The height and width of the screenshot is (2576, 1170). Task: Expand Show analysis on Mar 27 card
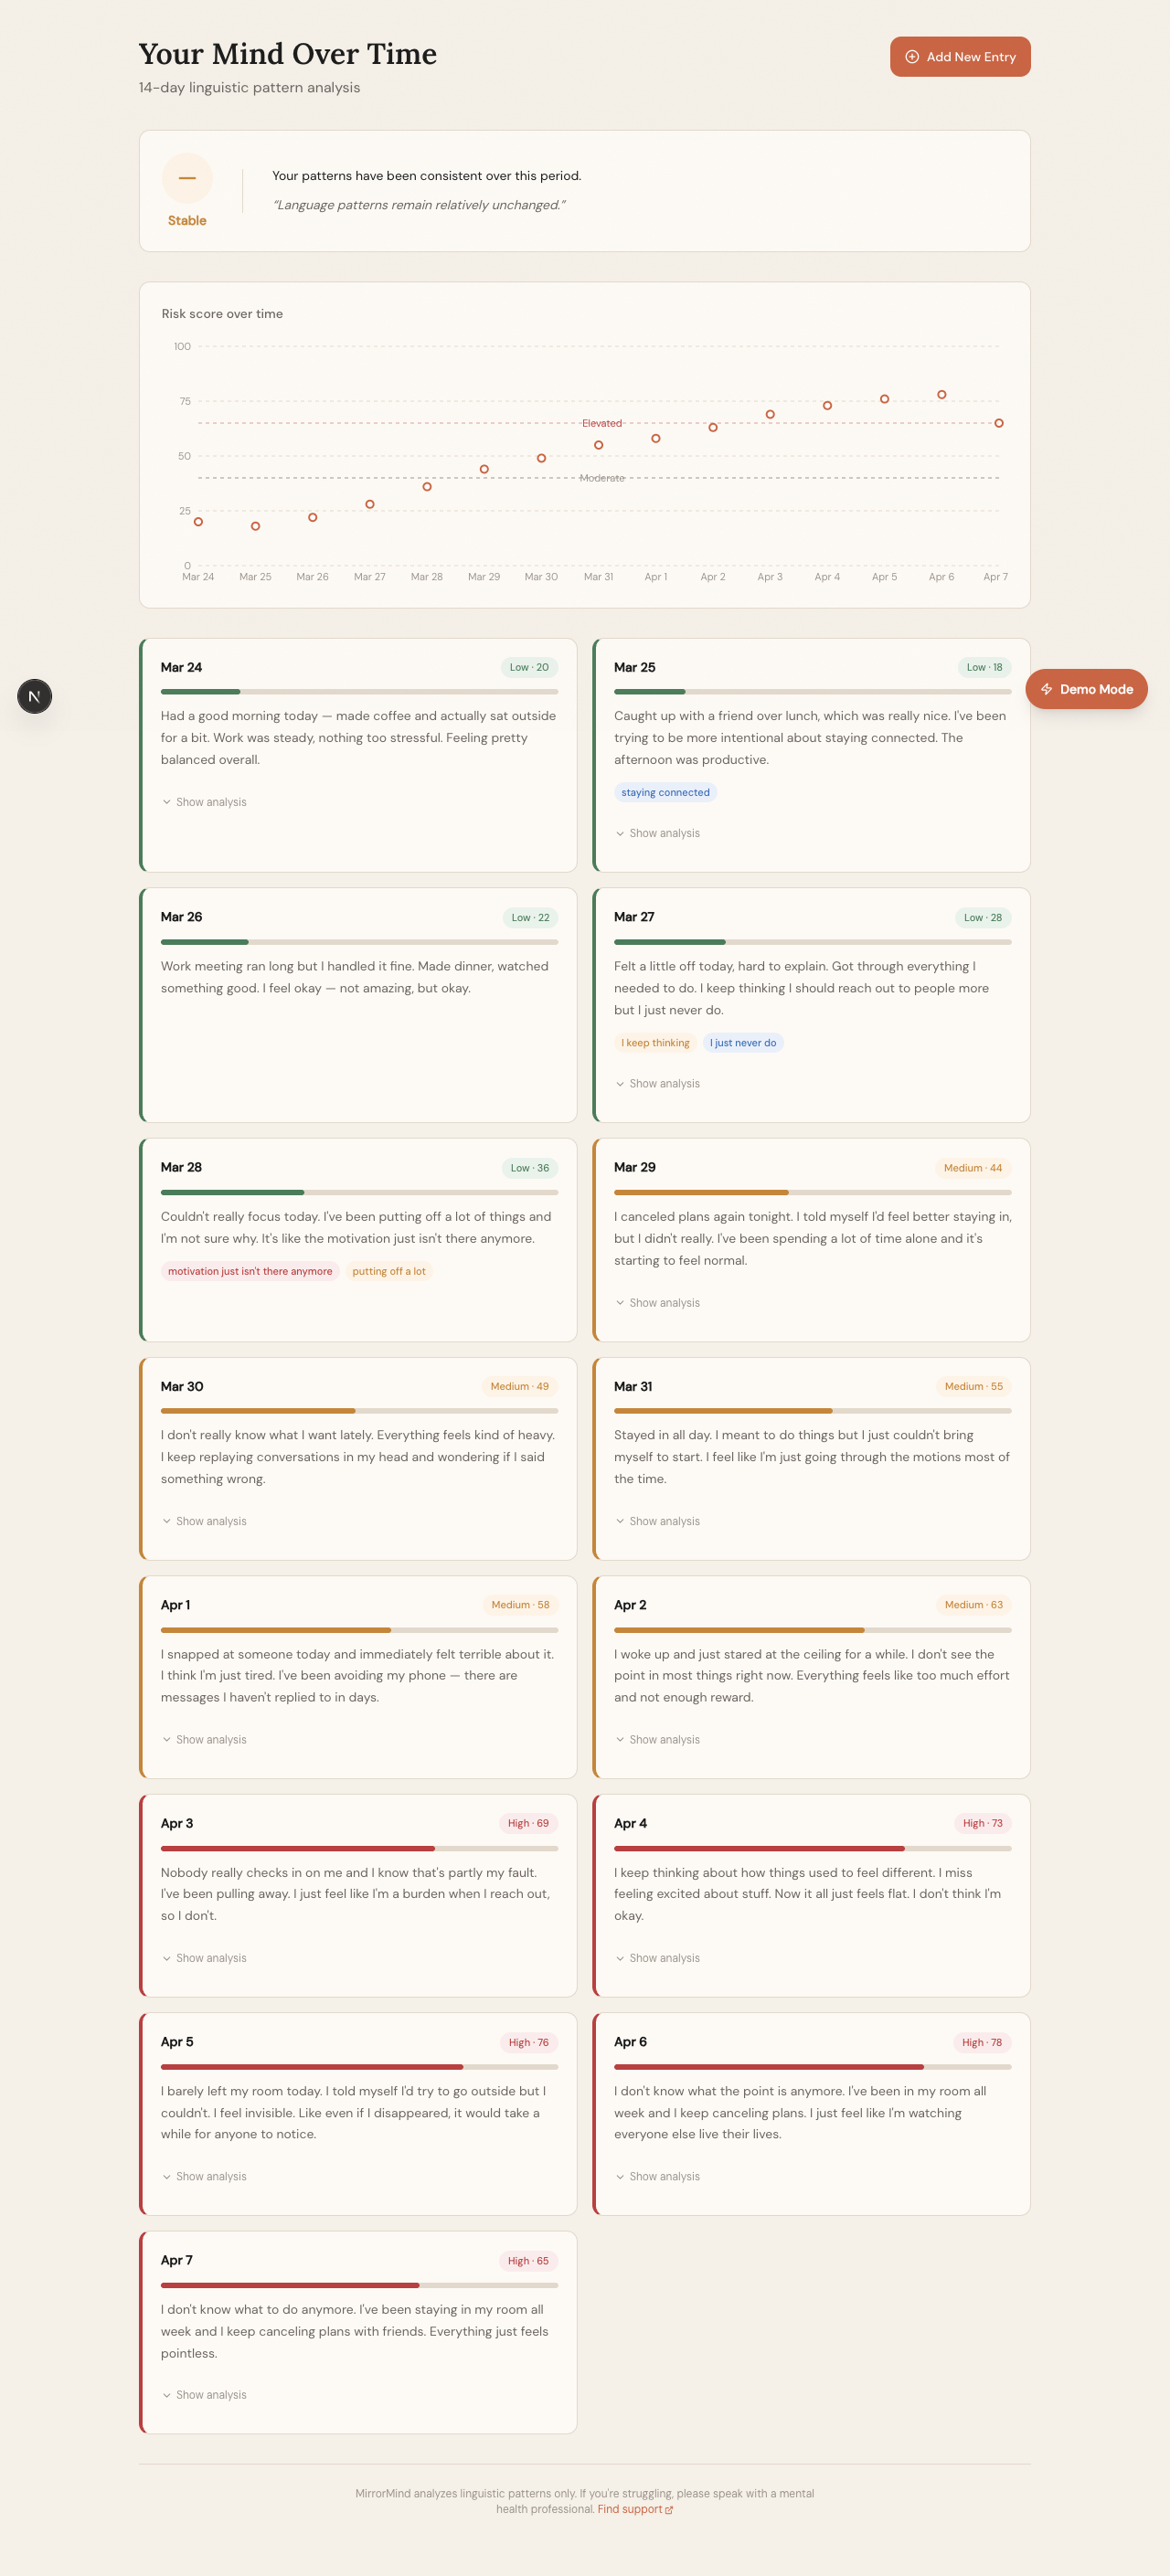tap(657, 1084)
